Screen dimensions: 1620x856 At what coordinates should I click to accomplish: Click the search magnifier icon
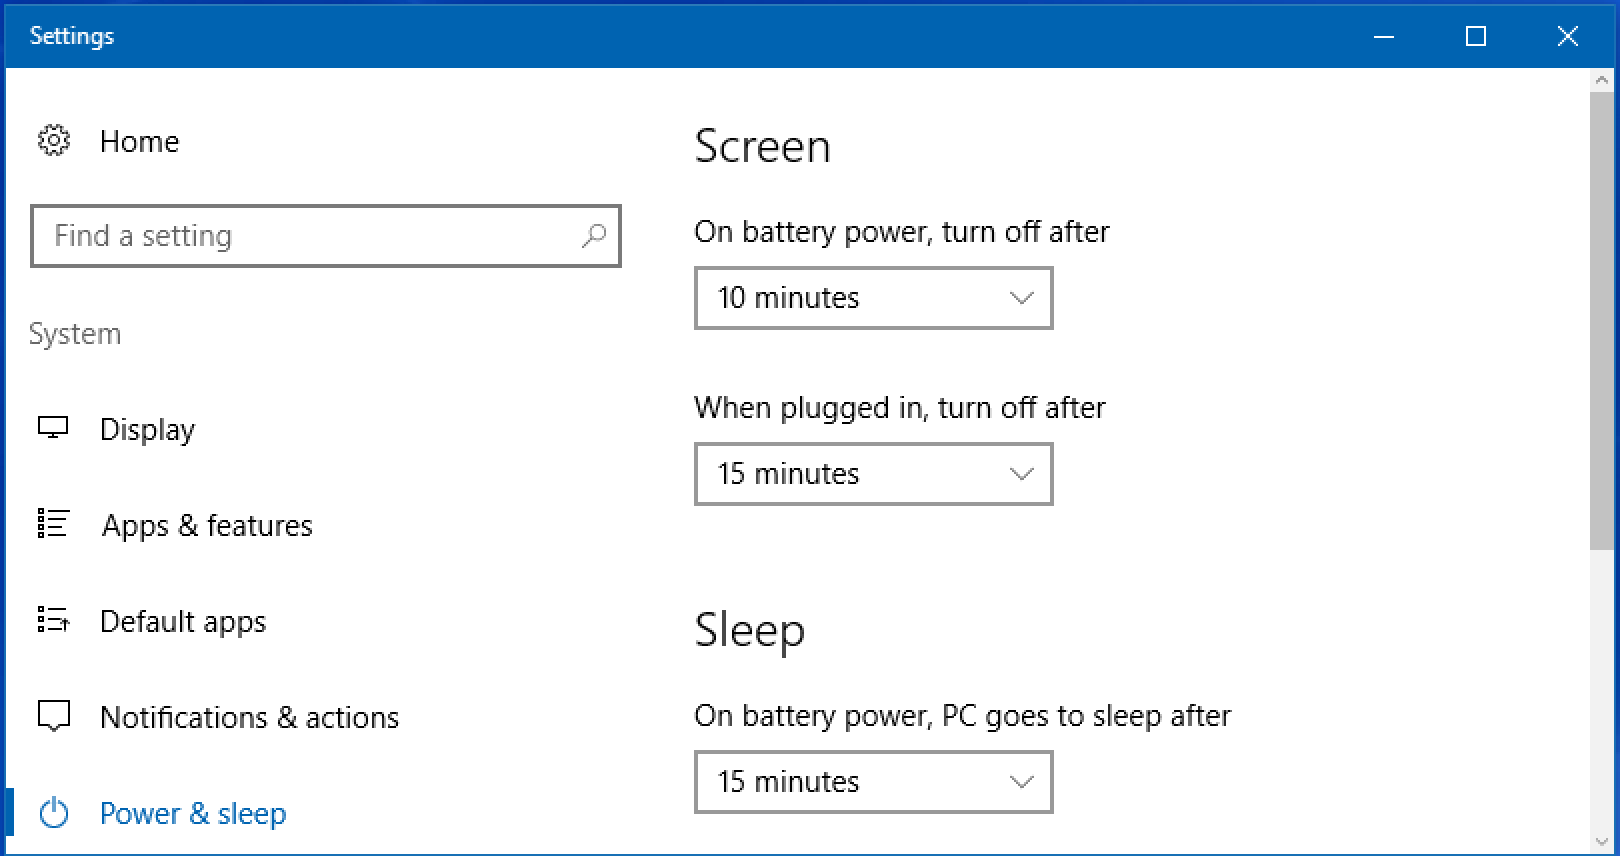[x=594, y=236]
